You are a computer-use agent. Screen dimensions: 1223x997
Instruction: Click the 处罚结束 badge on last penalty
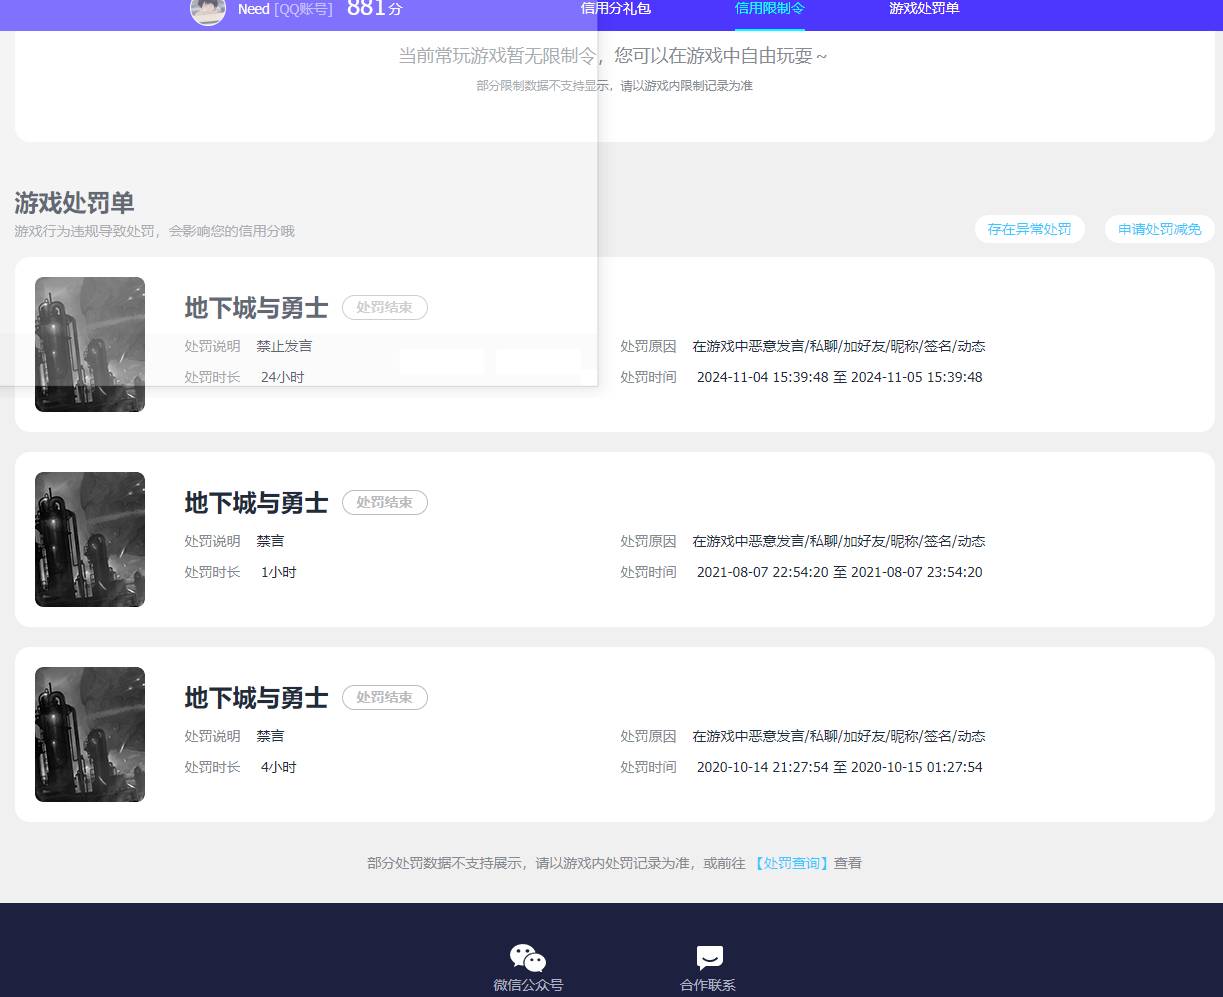385,697
